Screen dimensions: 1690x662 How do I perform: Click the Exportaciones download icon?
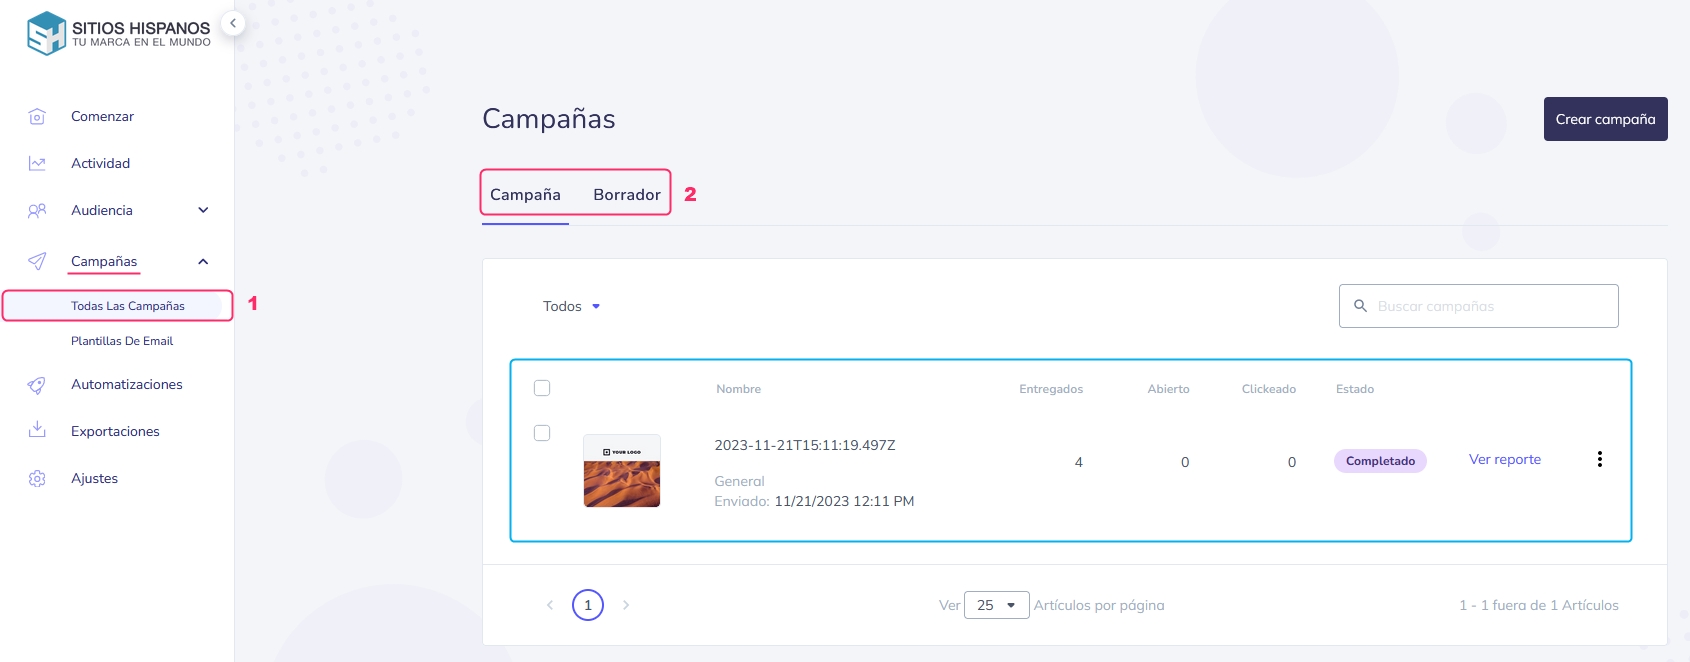click(x=37, y=431)
